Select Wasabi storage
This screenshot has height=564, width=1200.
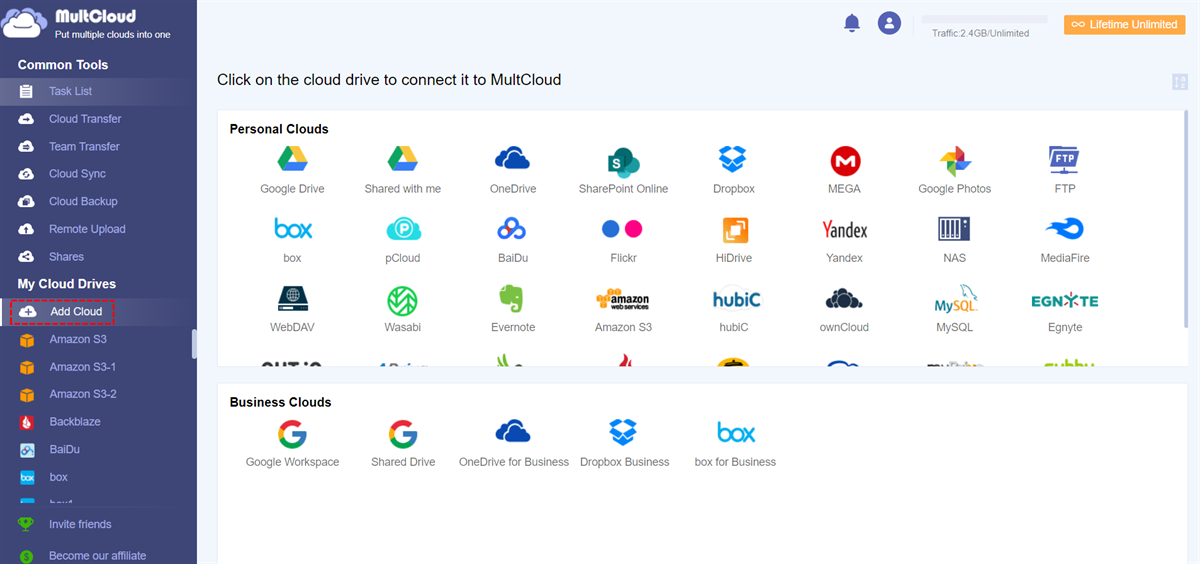click(402, 308)
